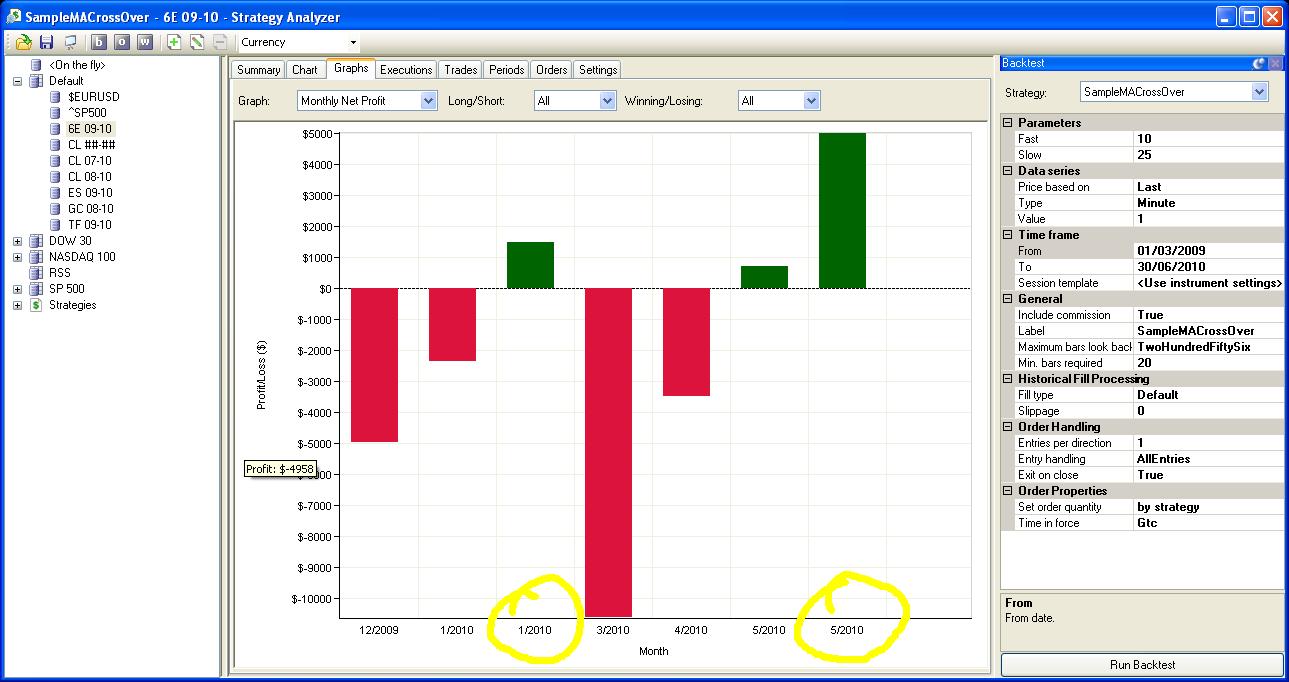Click the edit pencil page icon
Viewport: 1289px width, 682px height.
point(197,42)
